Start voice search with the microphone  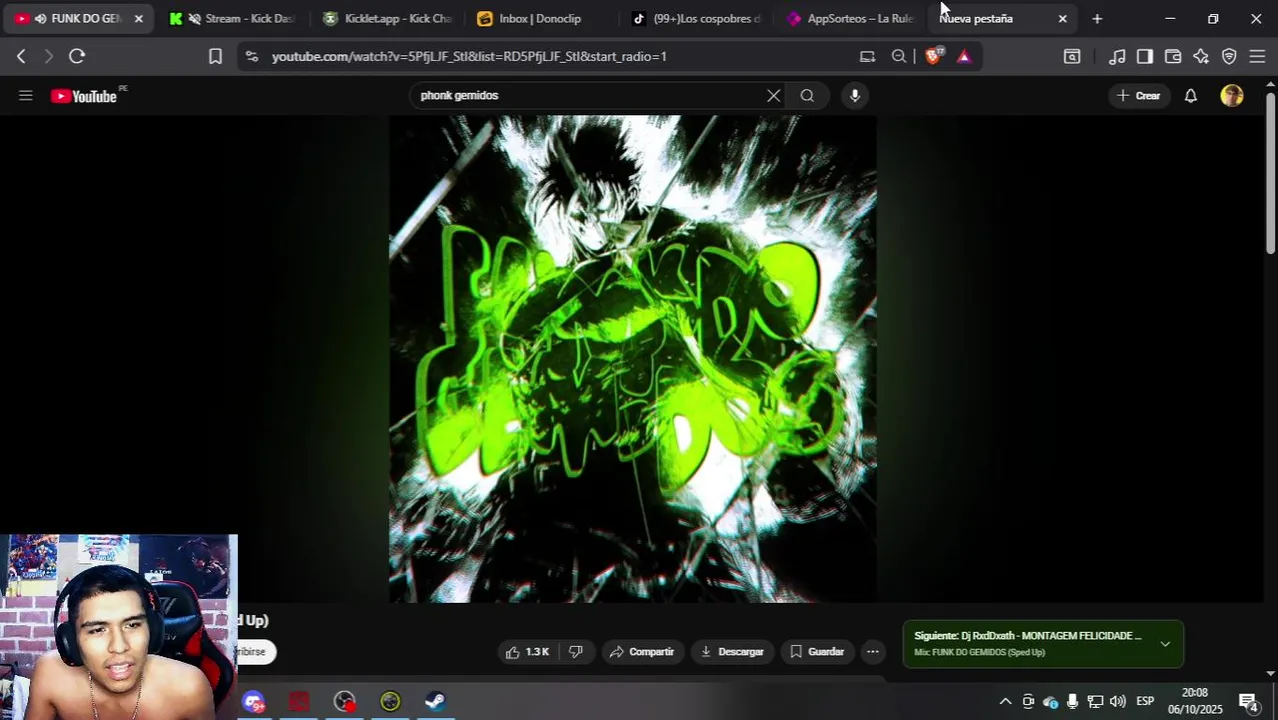pyautogui.click(x=854, y=96)
